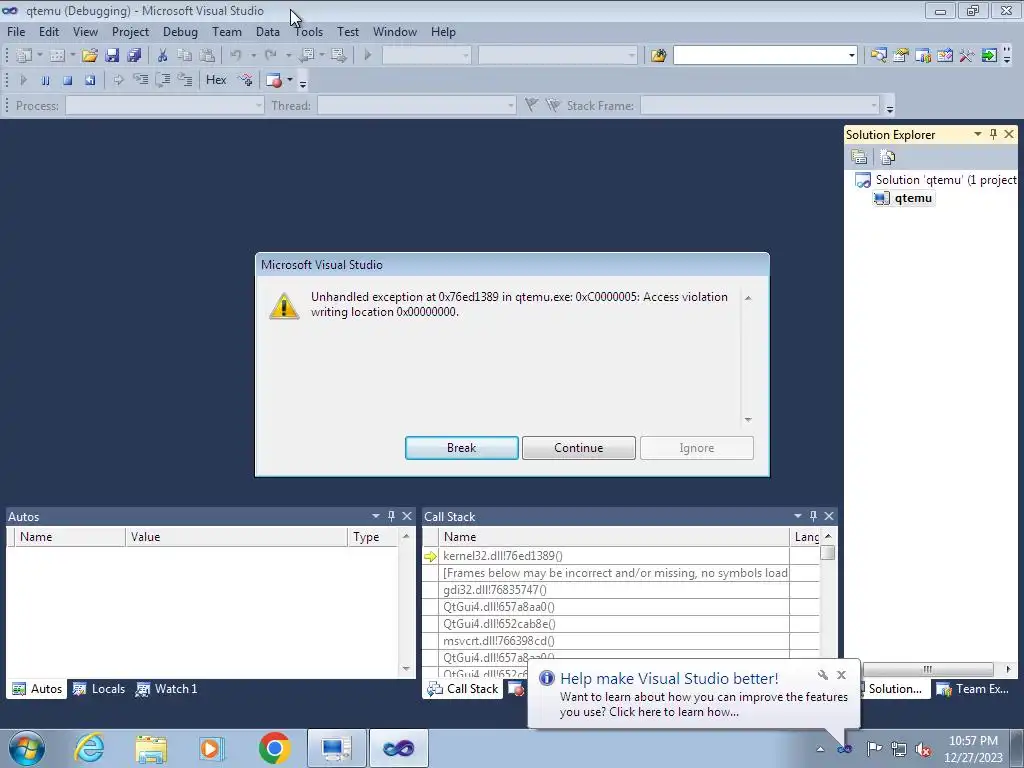The image size is (1024, 768).
Task: Click Solution Explorer horizontal scrollbar thumb
Action: coord(927,669)
